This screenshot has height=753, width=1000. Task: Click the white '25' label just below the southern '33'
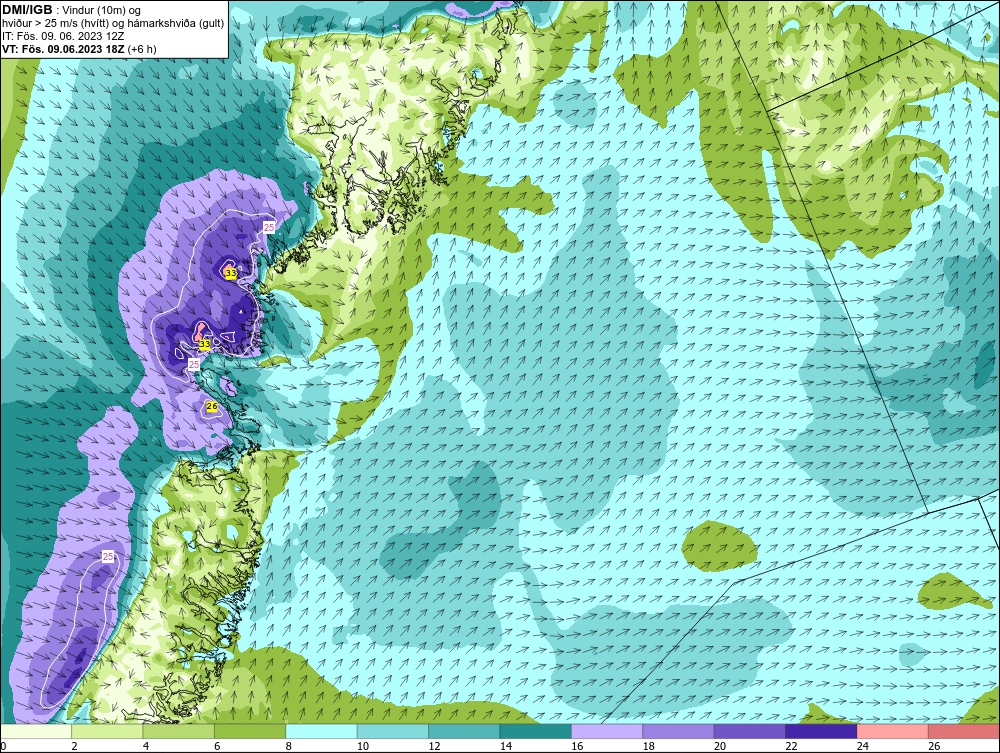point(194,364)
